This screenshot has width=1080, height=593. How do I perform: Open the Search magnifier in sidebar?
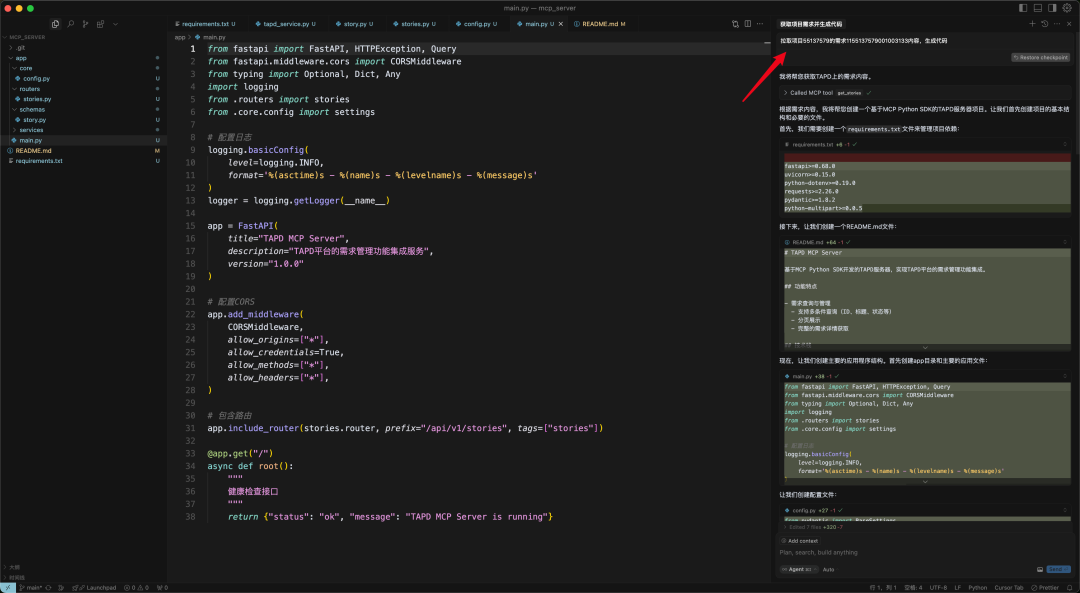point(70,24)
